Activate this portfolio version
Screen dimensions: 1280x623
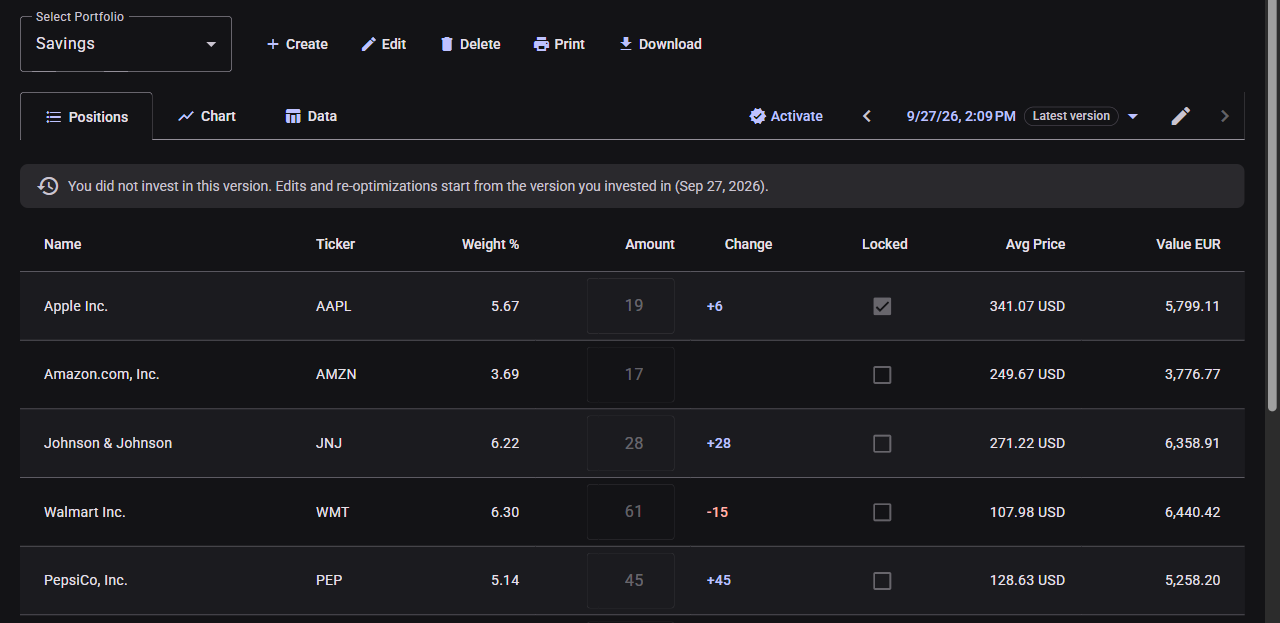[x=786, y=116]
